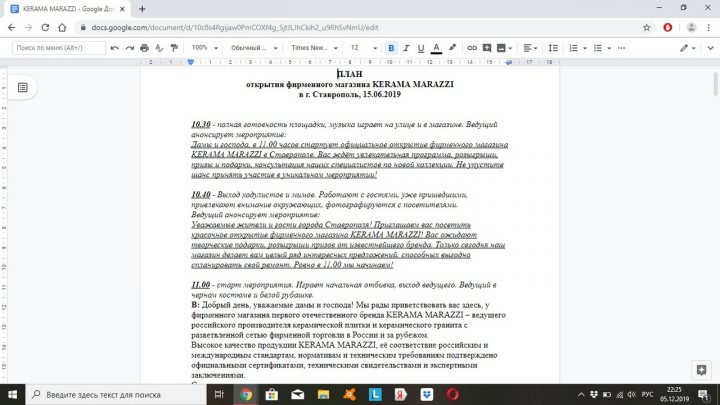Image resolution: width=720 pixels, height=405 pixels.
Task: Click the menu search field
Action: [x=59, y=48]
